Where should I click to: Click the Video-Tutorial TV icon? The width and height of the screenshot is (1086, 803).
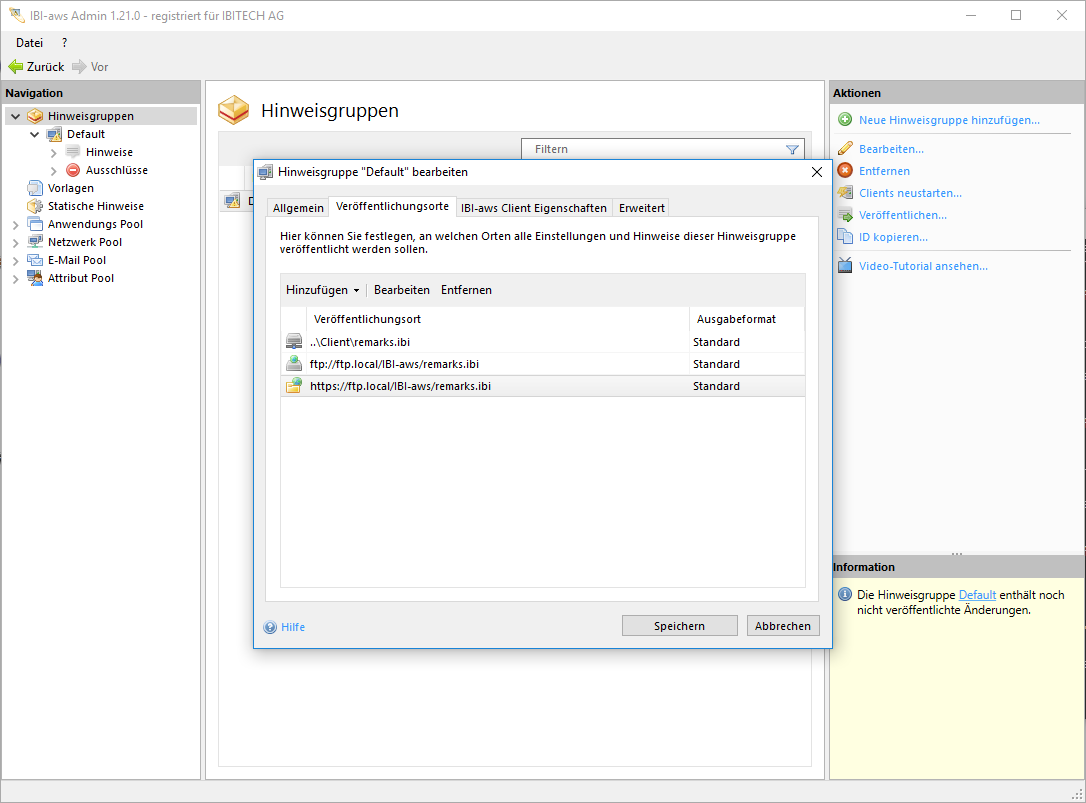pos(845,266)
